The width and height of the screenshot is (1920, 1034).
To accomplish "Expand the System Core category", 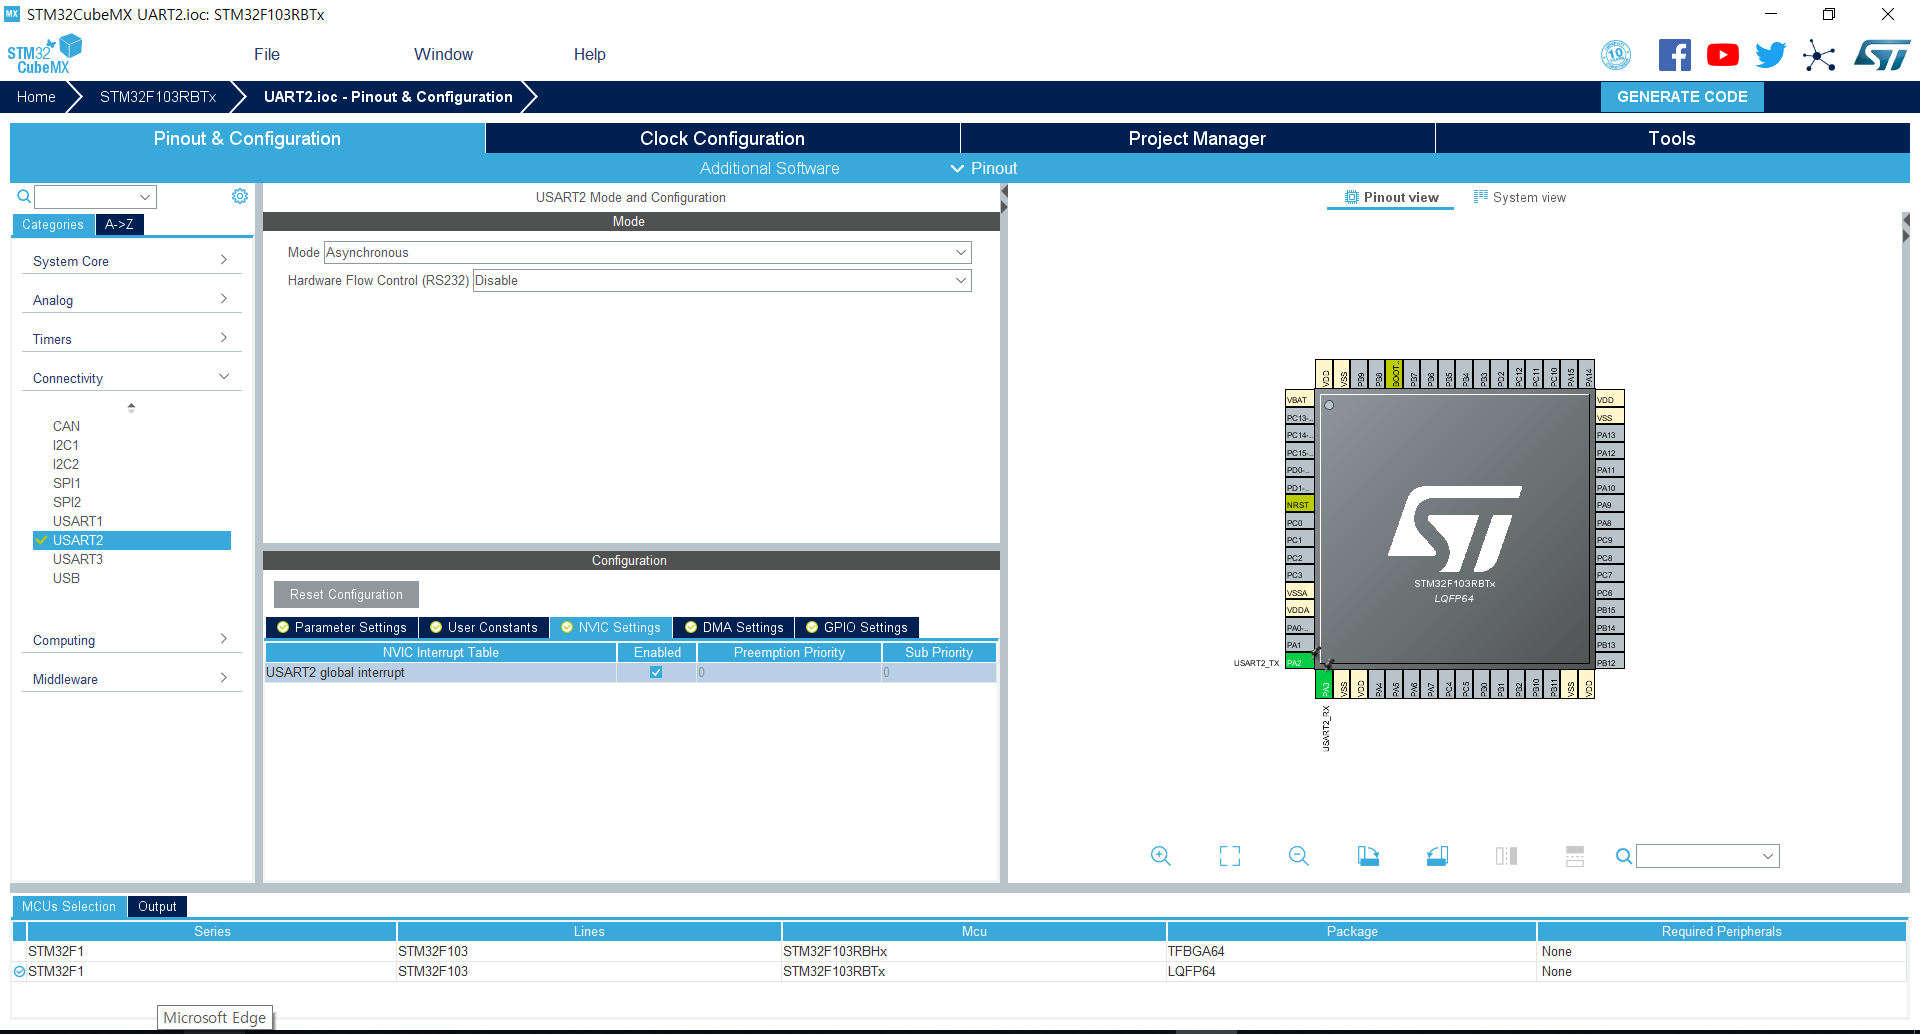I will [x=131, y=261].
